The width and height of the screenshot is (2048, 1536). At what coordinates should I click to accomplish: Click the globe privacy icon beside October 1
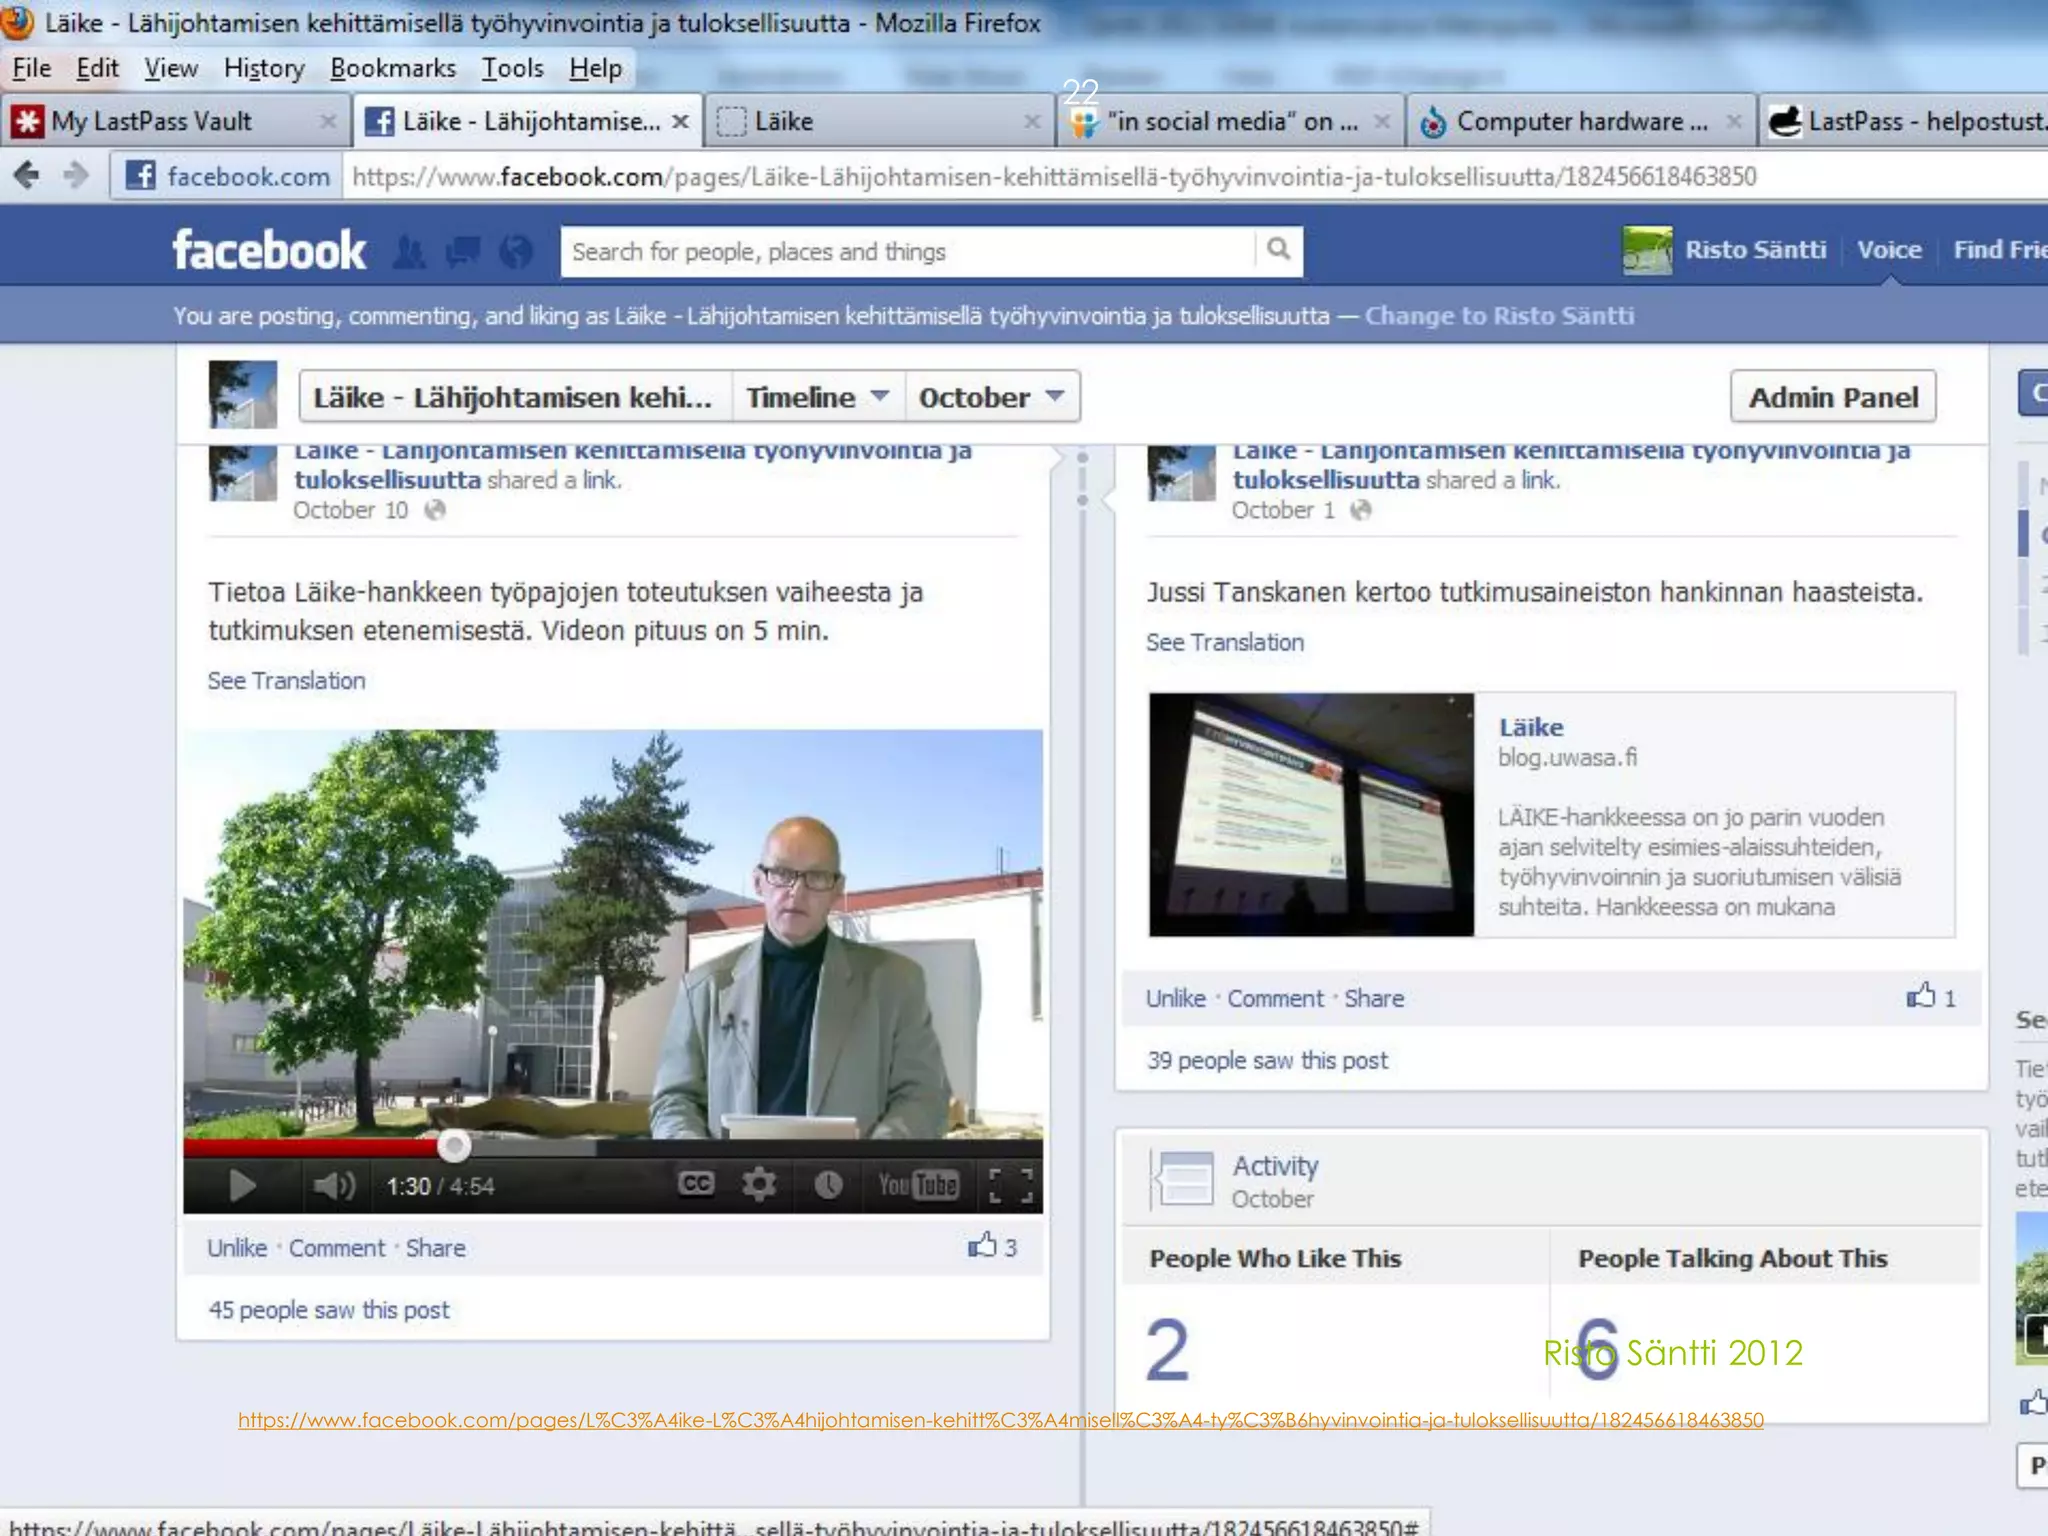point(1360,510)
